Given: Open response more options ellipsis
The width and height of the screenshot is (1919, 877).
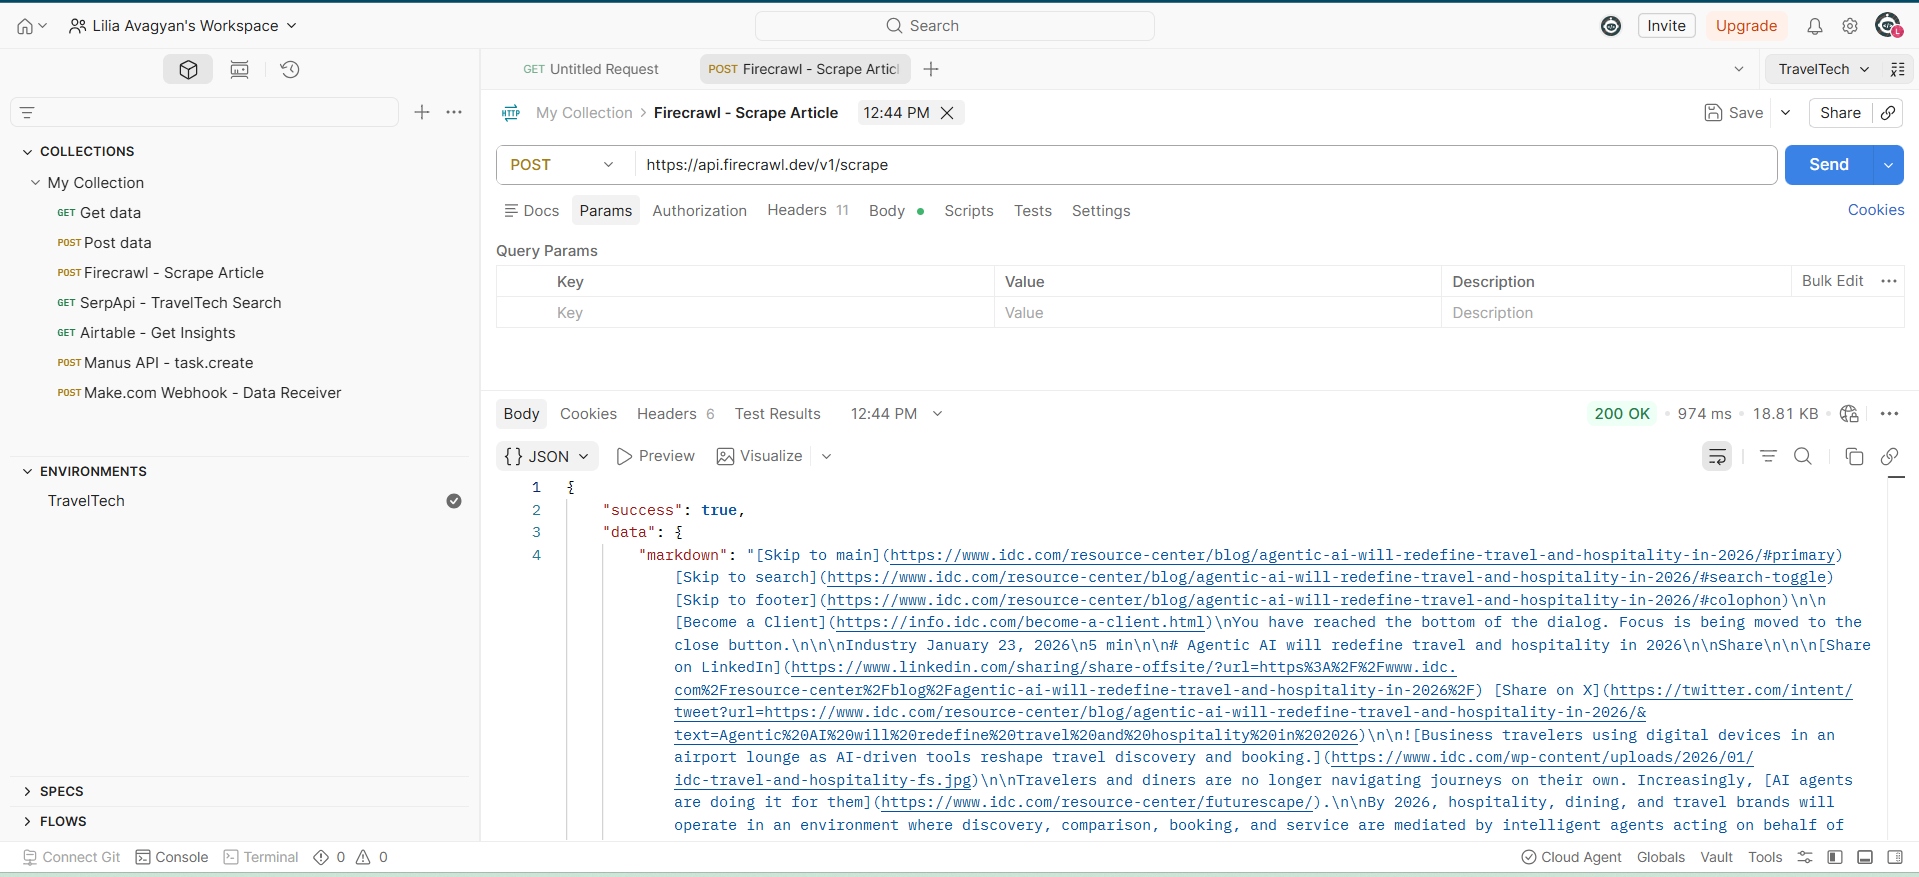Looking at the screenshot, I should [x=1889, y=414].
